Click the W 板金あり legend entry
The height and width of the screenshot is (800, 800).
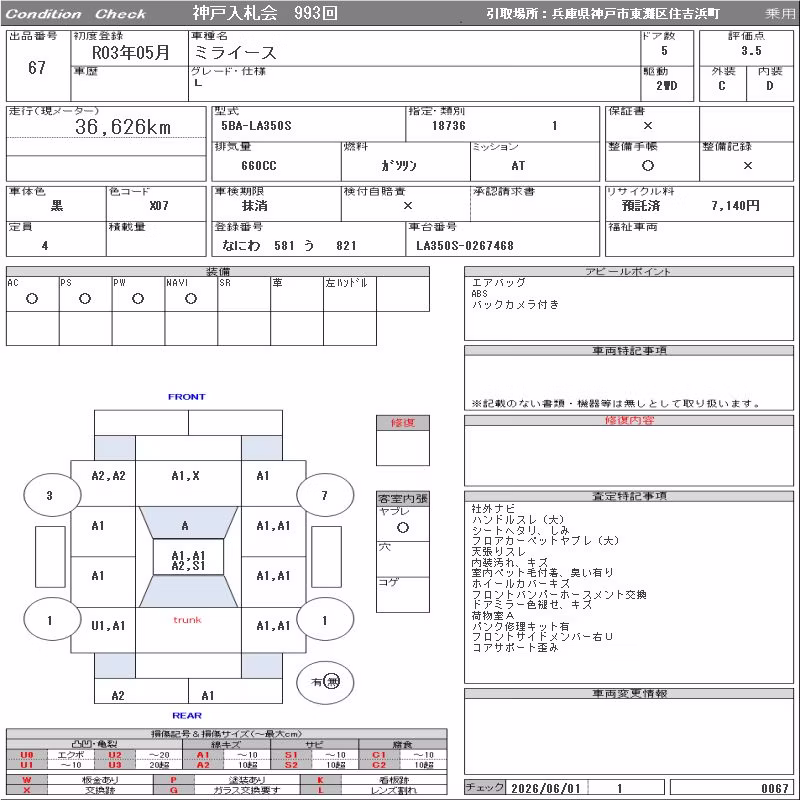tap(79, 780)
